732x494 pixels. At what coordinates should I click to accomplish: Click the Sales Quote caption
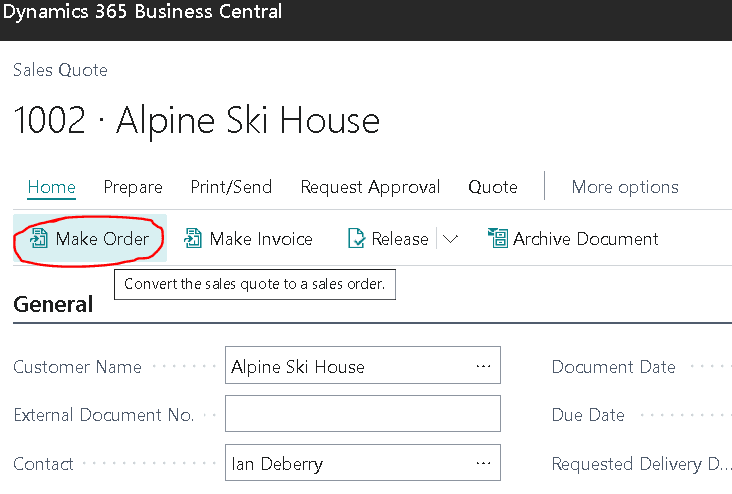[60, 70]
